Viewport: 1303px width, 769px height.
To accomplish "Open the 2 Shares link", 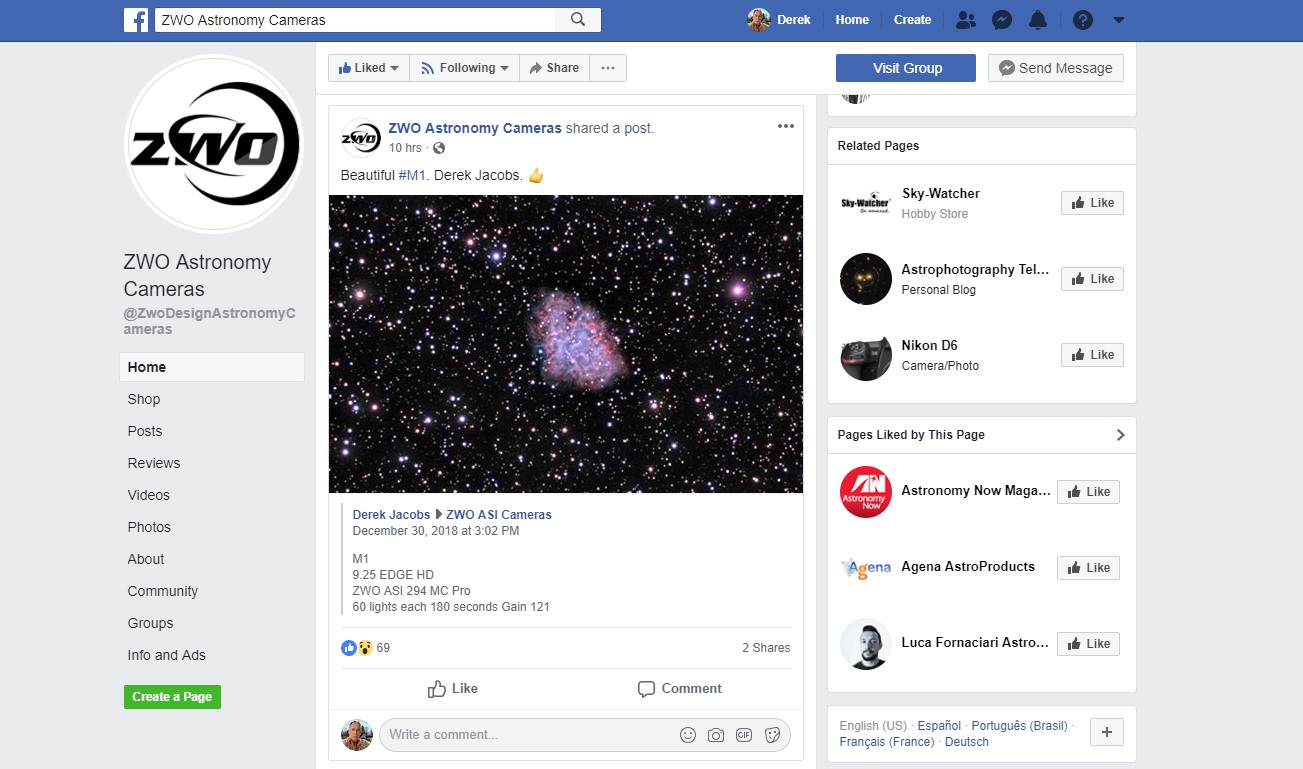I will click(x=766, y=648).
